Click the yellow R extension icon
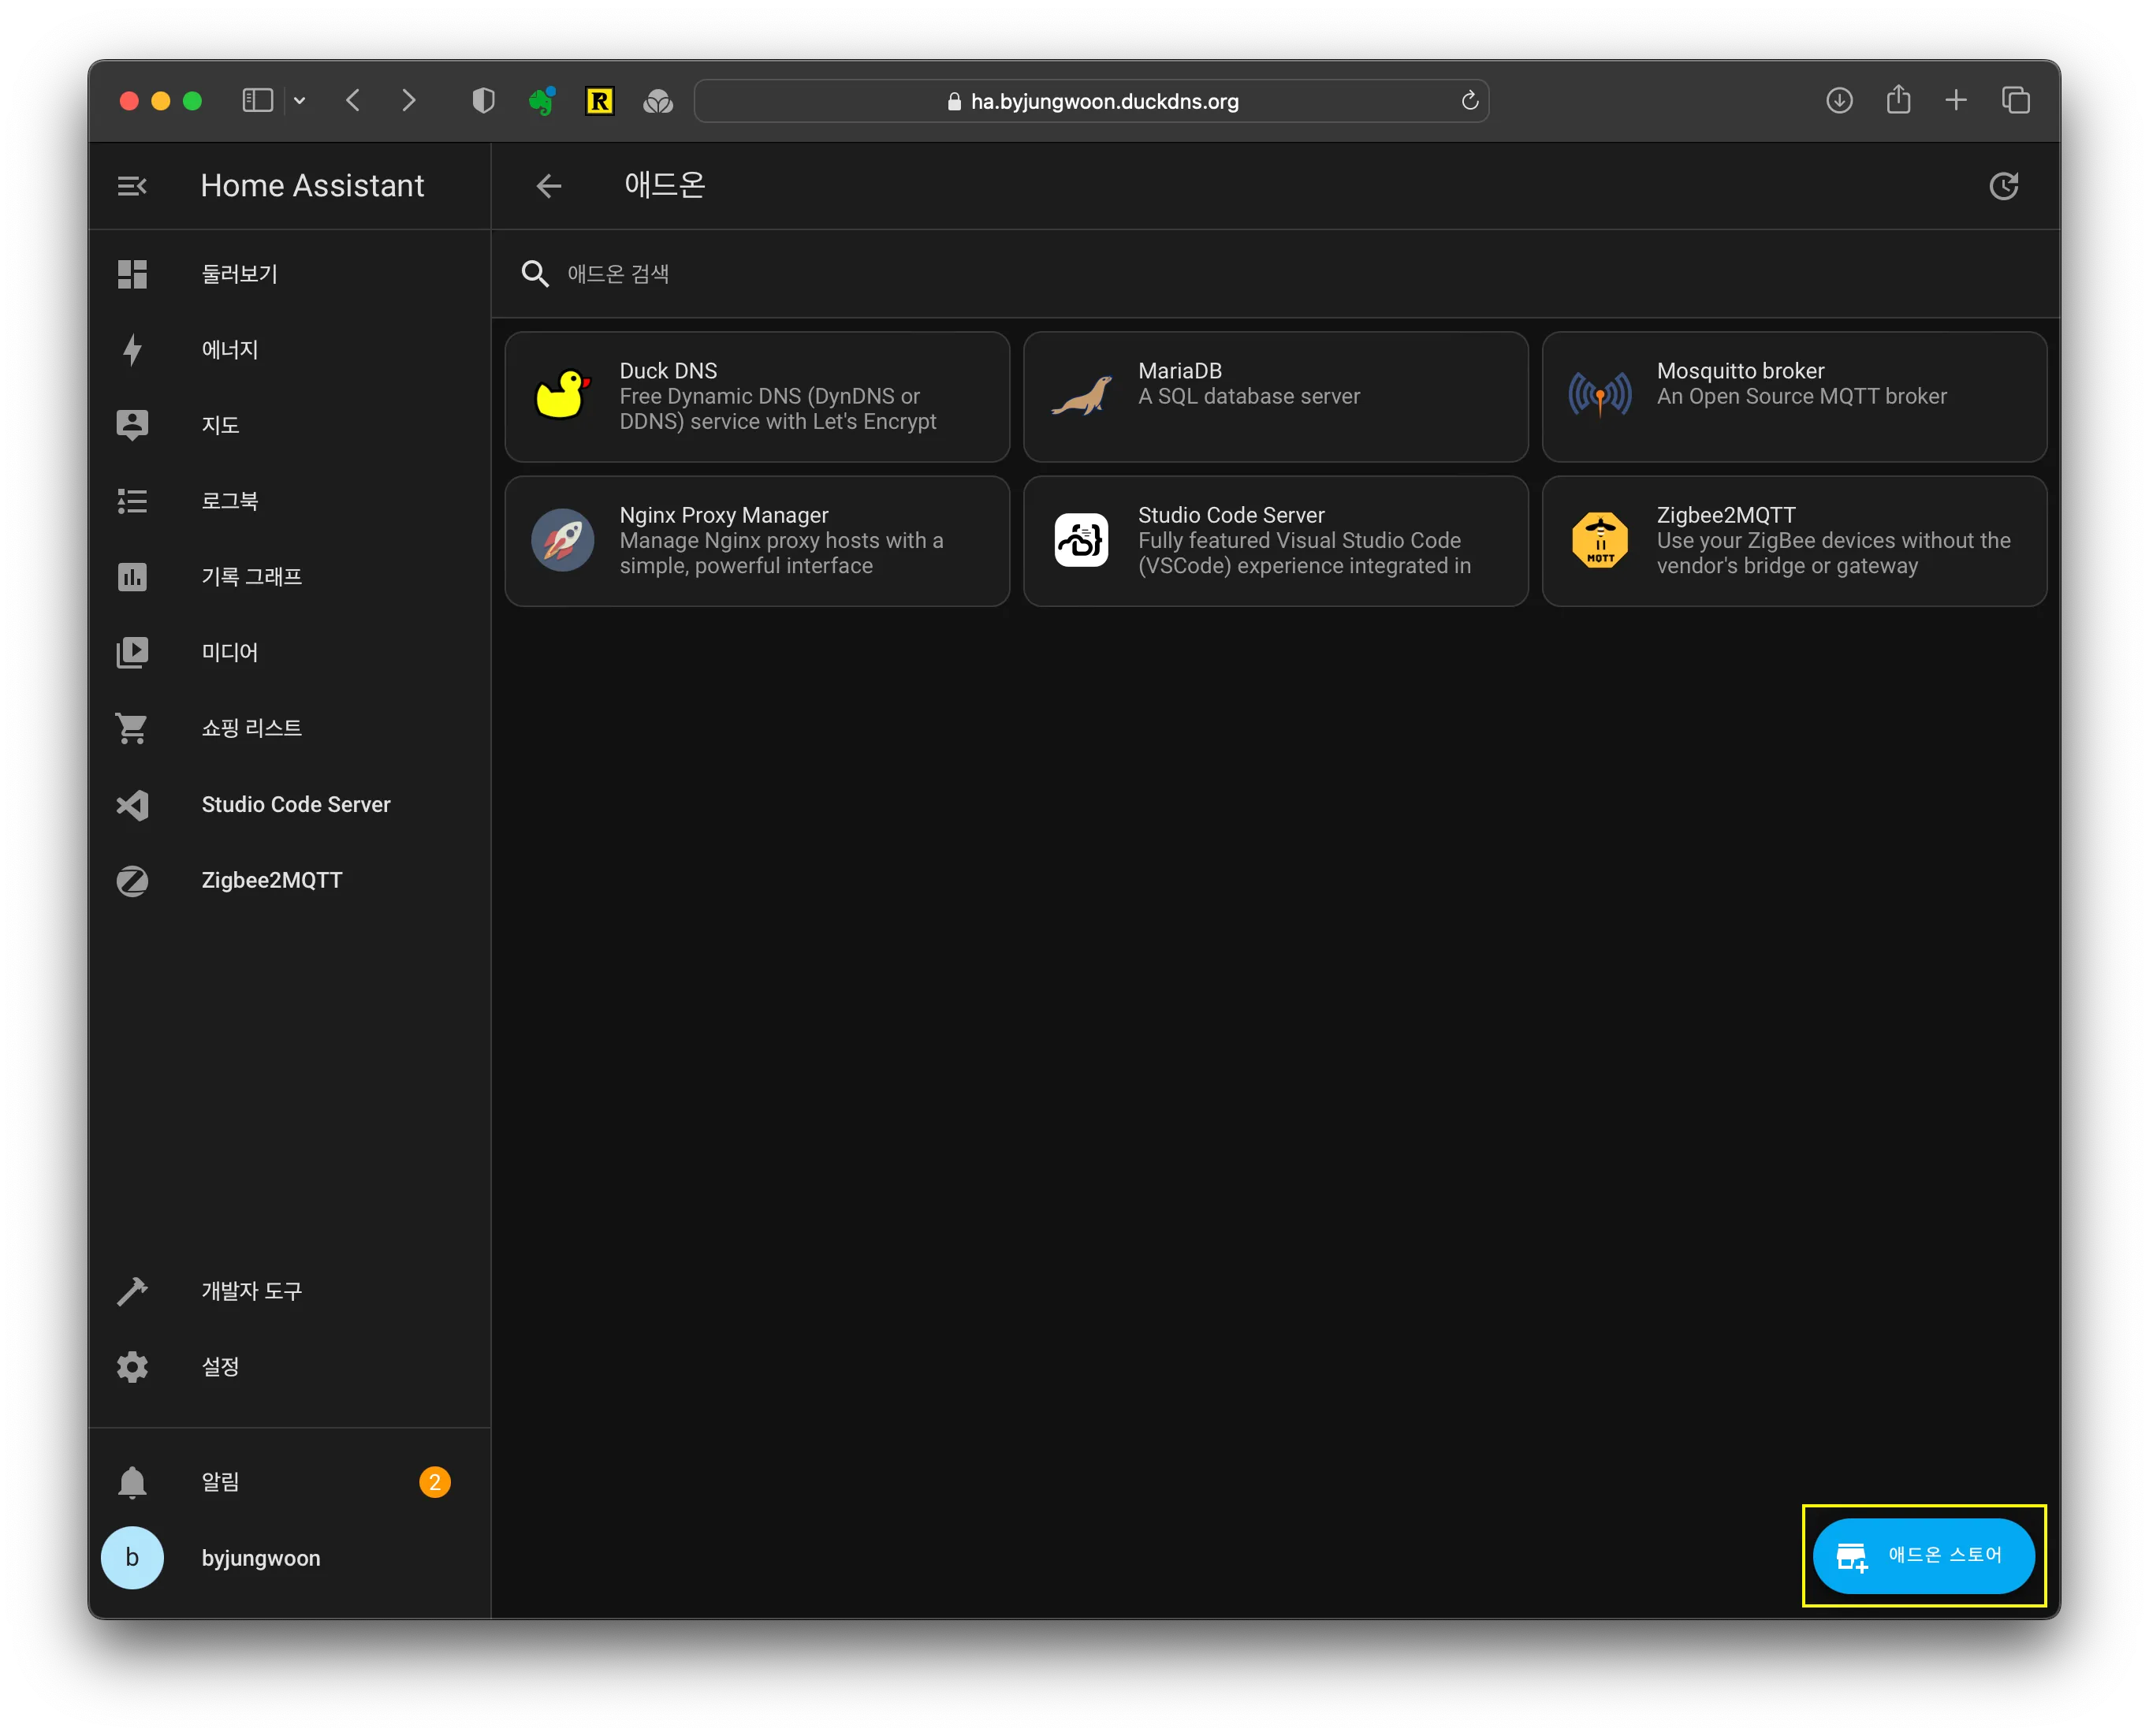 click(x=600, y=101)
